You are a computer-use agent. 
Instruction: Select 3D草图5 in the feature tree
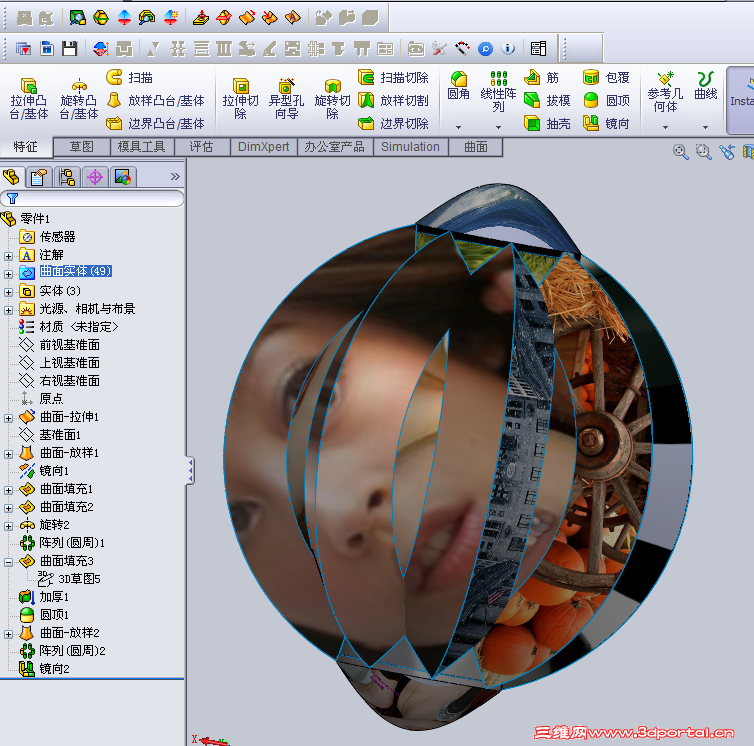click(79, 579)
